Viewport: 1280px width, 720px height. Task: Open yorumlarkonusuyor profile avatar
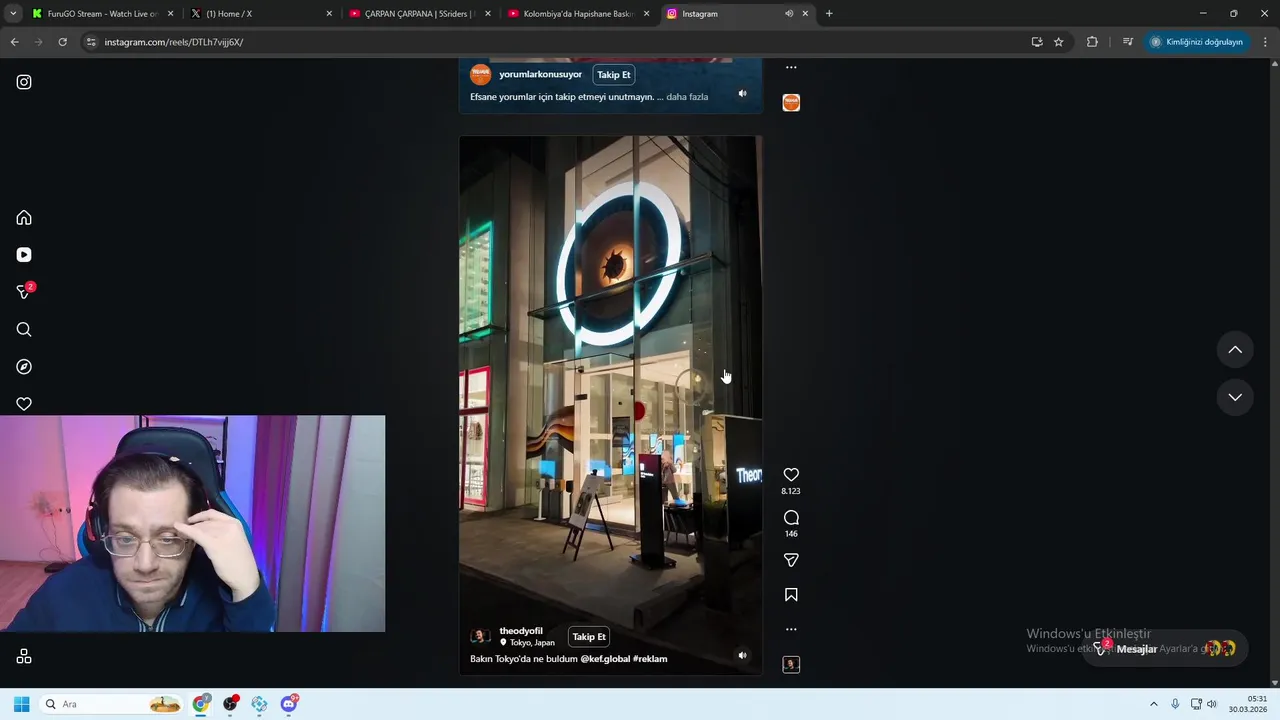tap(480, 74)
